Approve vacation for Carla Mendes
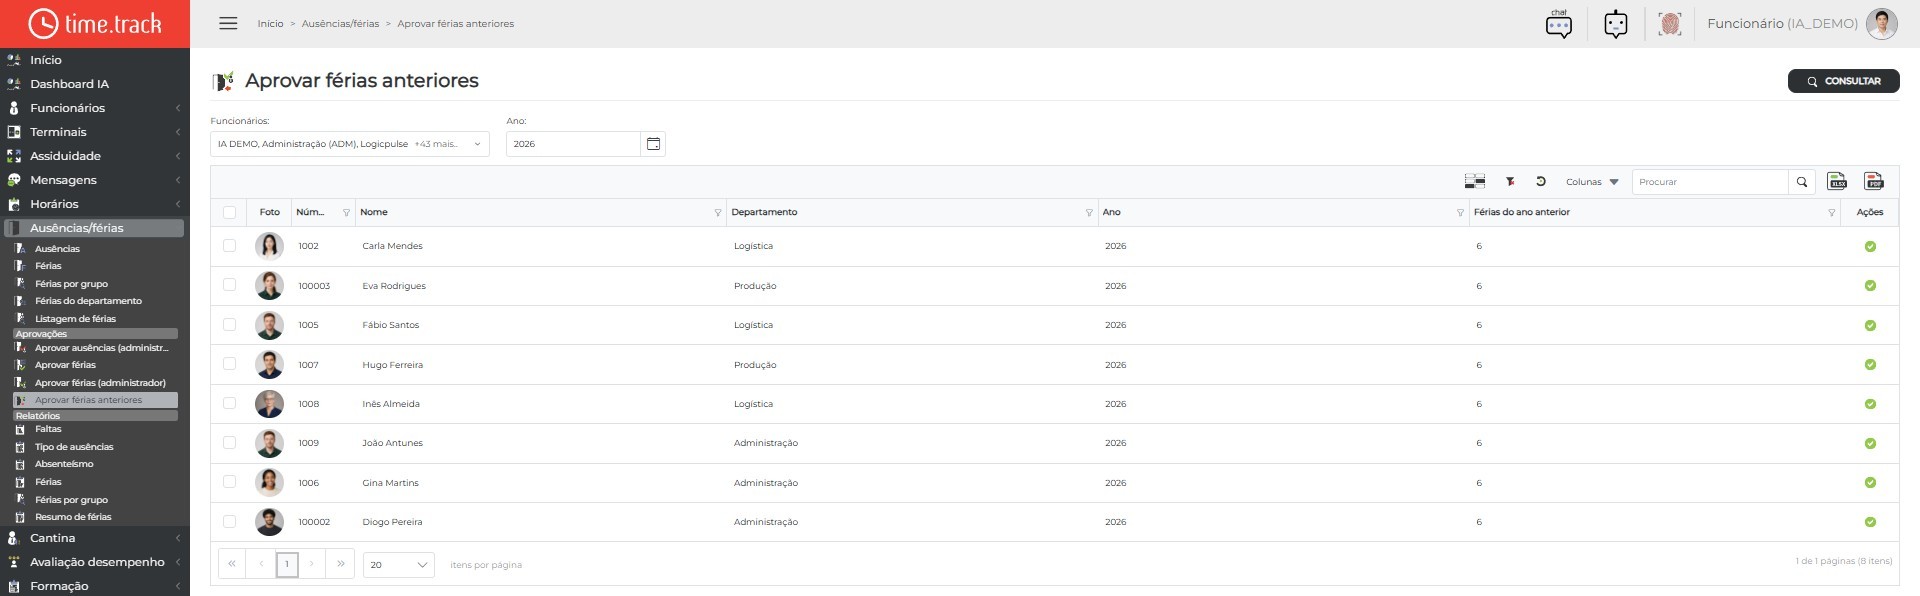 click(1870, 246)
